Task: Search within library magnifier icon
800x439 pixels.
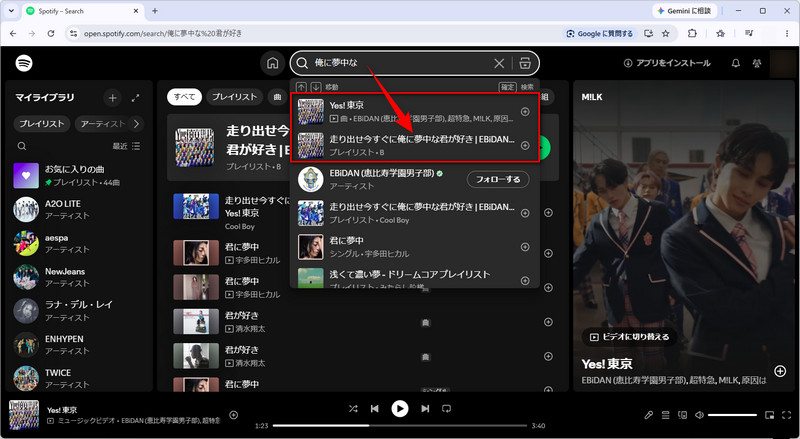Action: pos(22,146)
